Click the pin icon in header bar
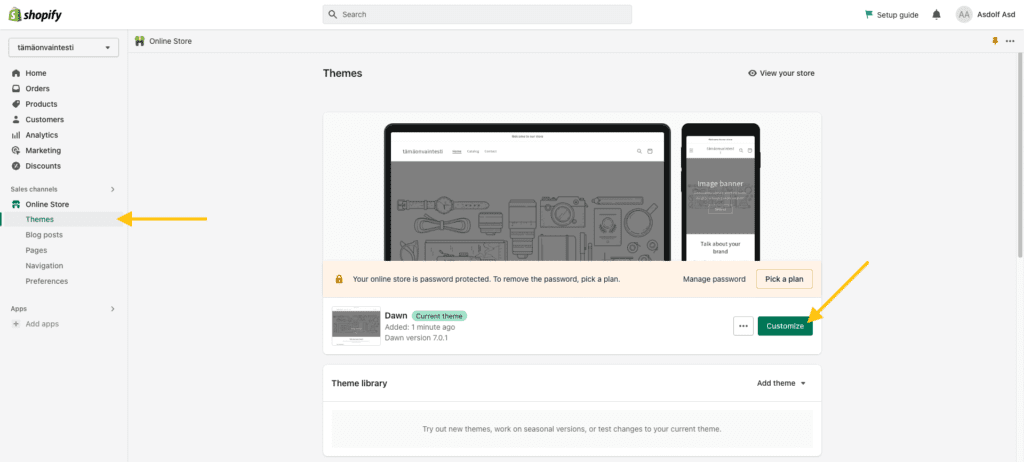The width and height of the screenshot is (1024, 462). tap(995, 41)
